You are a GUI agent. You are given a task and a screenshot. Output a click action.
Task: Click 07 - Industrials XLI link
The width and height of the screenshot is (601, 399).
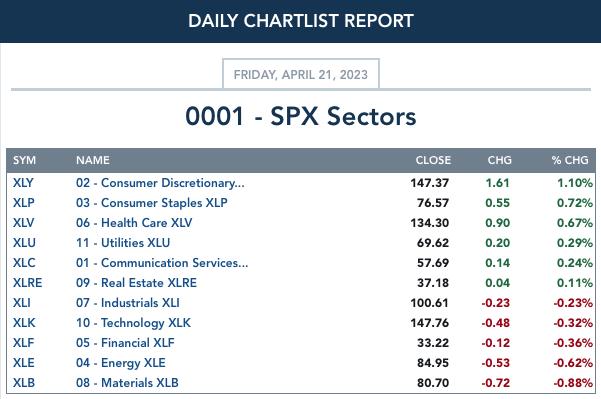pos(128,303)
